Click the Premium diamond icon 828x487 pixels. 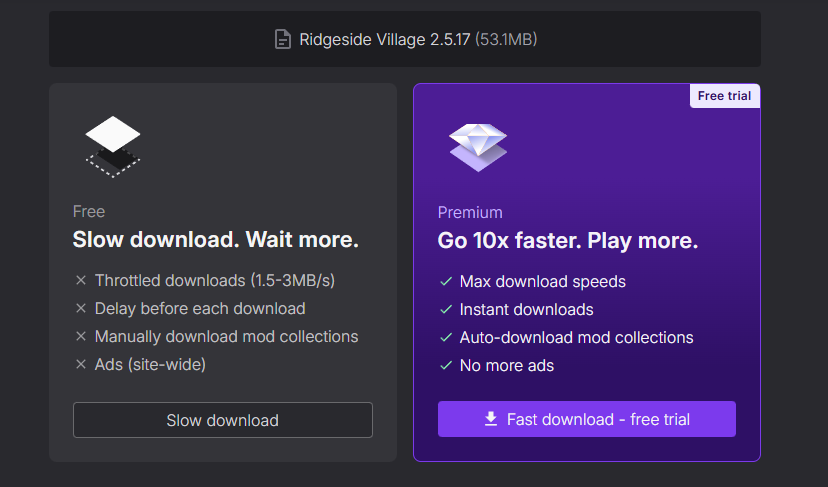coord(477,146)
